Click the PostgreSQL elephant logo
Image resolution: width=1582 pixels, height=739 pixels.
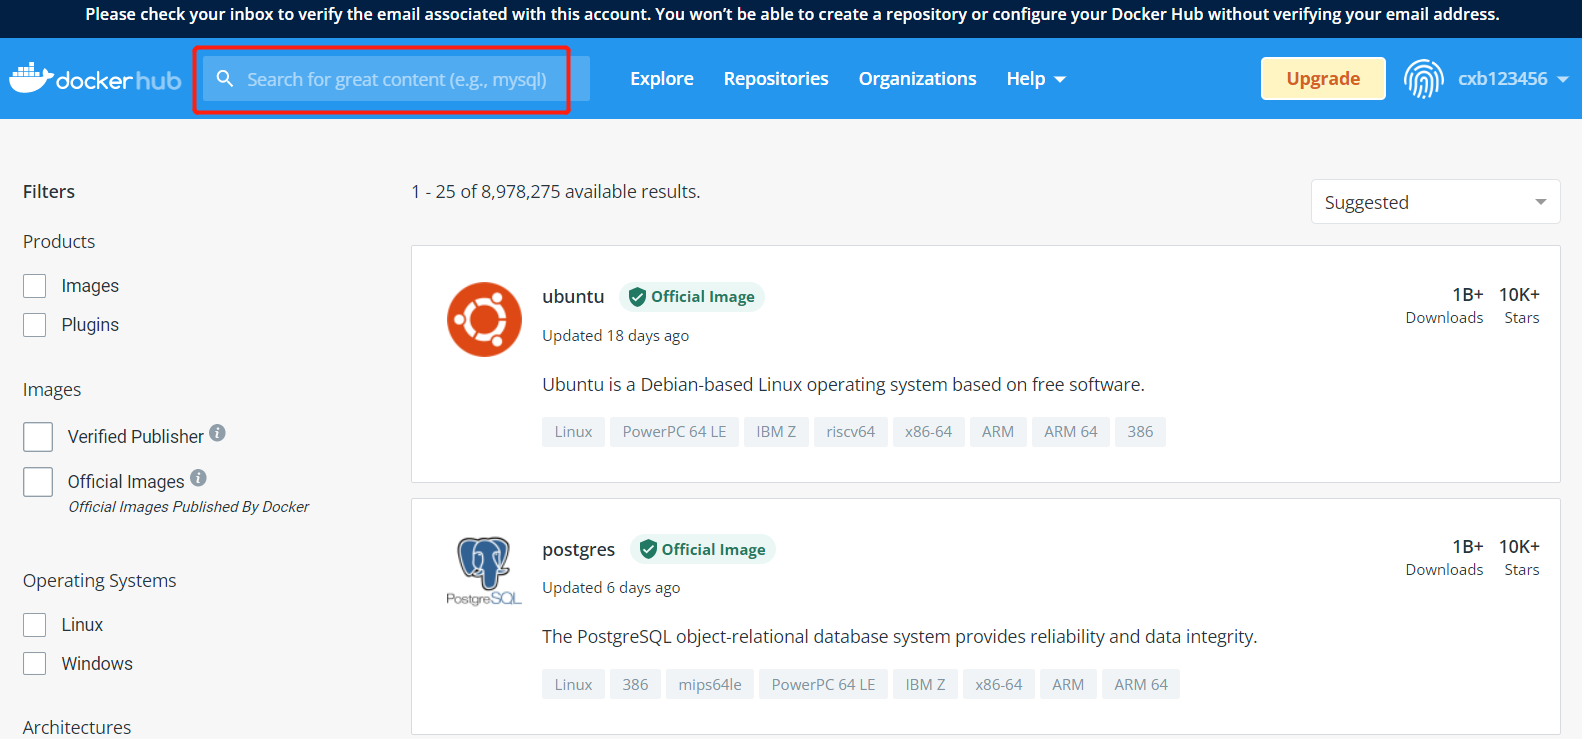pos(484,570)
